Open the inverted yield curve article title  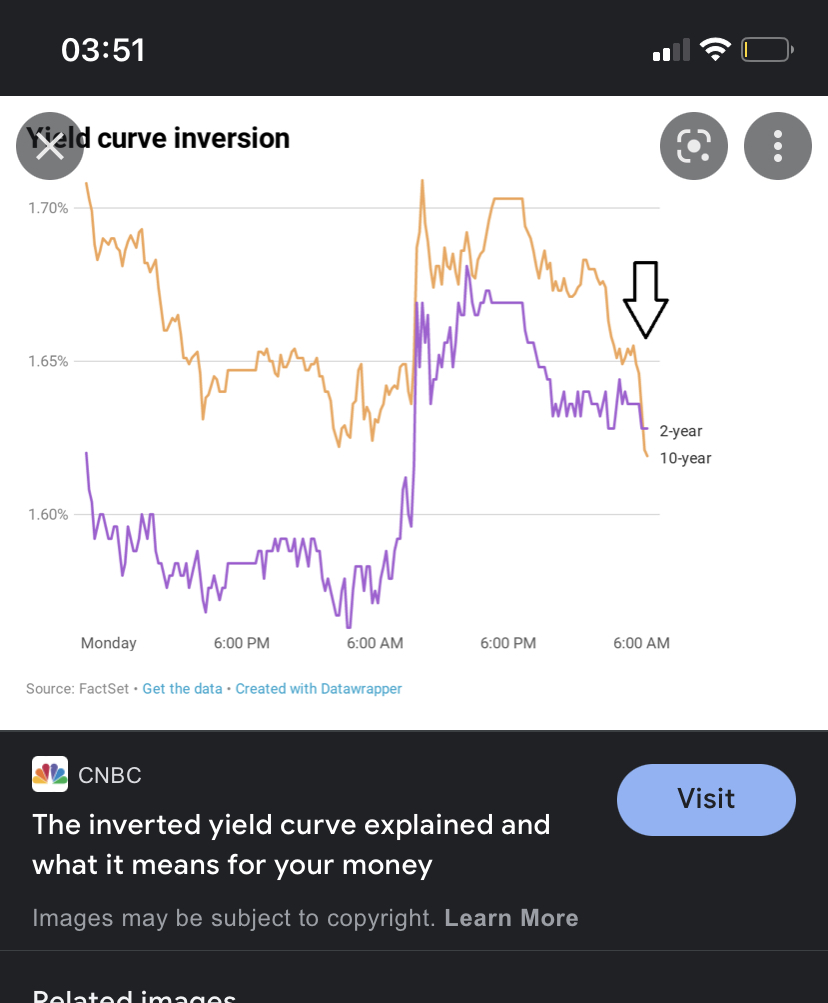pos(291,844)
